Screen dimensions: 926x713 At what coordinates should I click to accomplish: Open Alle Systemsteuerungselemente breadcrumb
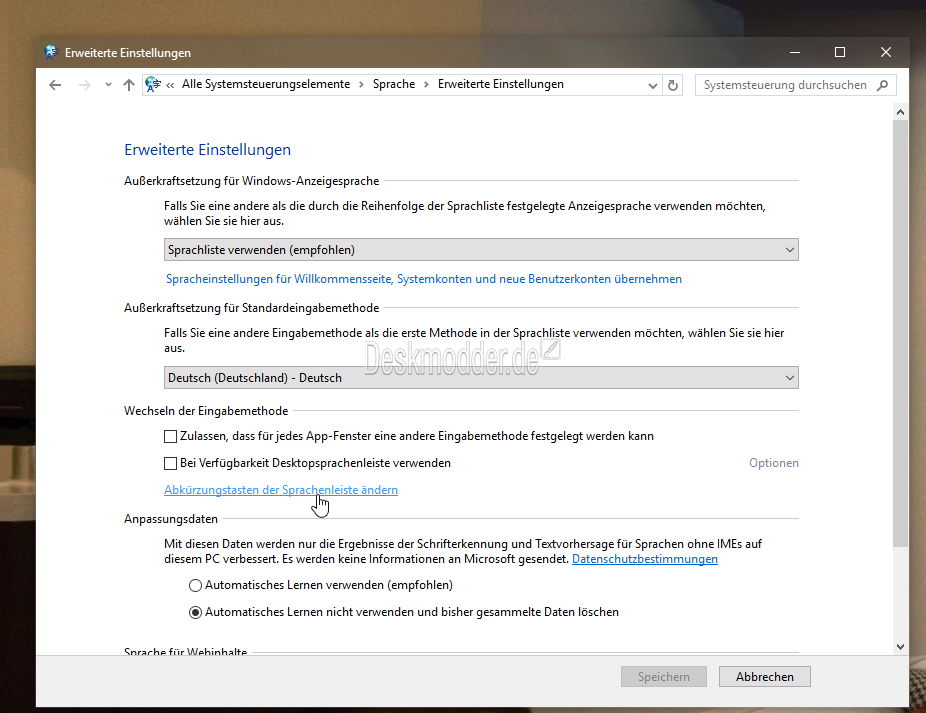(x=266, y=84)
